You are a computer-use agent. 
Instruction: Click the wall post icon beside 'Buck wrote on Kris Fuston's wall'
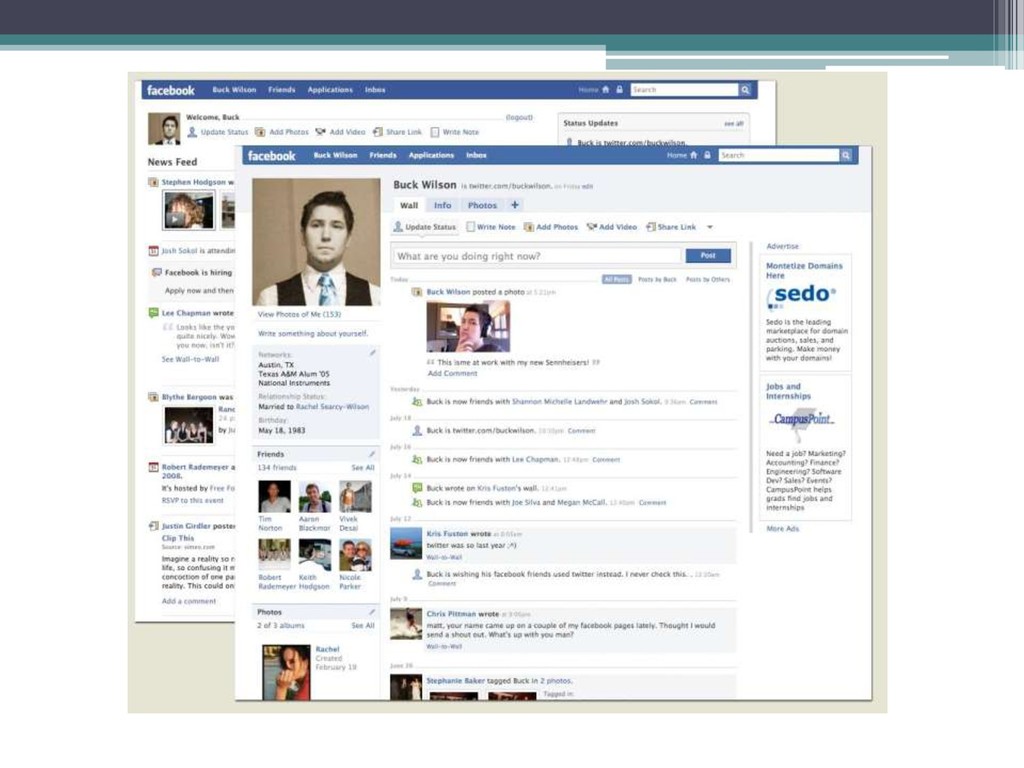point(417,488)
